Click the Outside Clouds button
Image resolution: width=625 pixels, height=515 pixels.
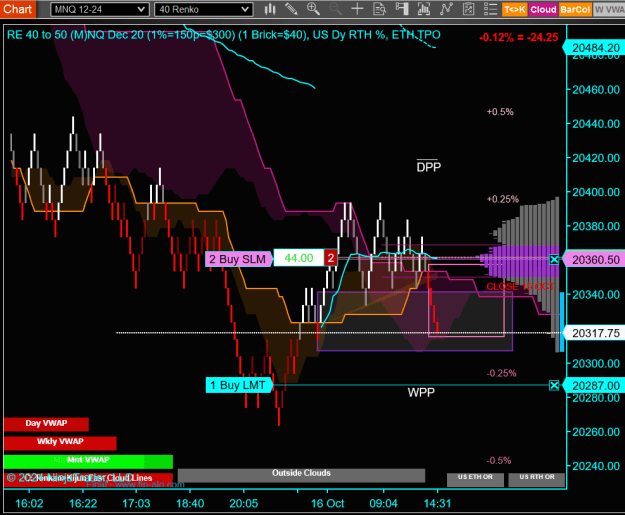[x=301, y=475]
